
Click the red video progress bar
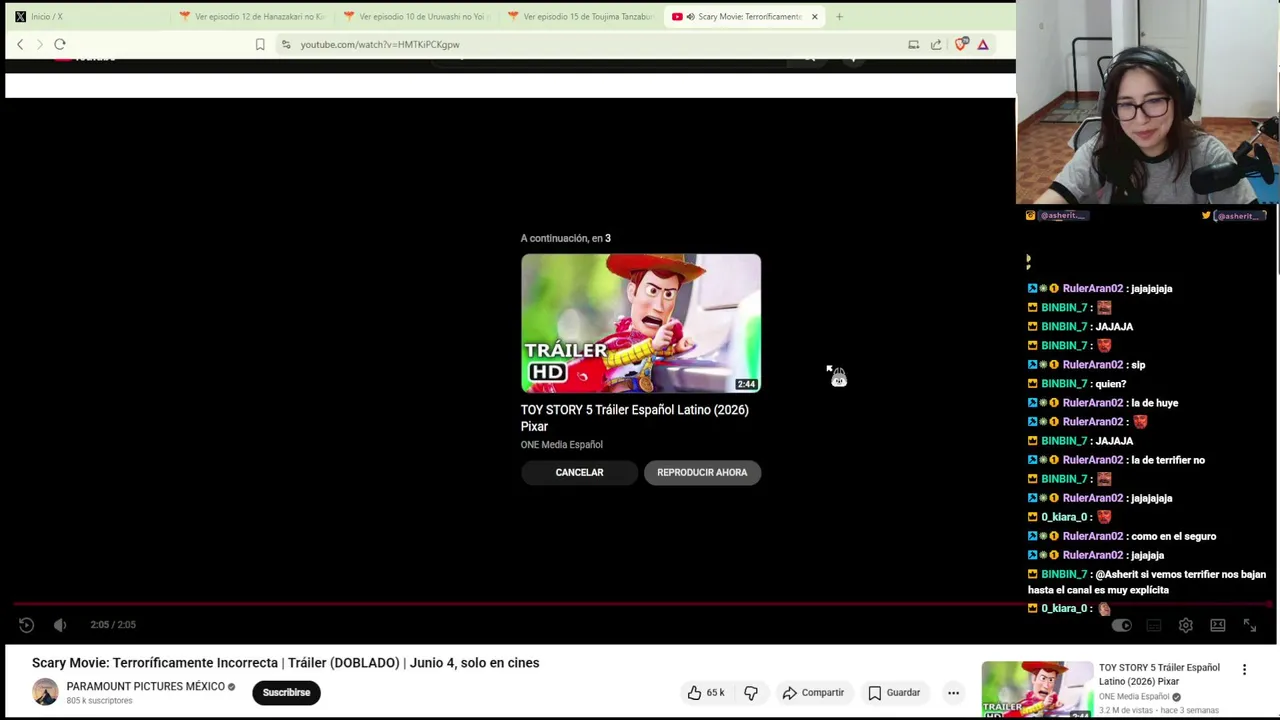640,604
